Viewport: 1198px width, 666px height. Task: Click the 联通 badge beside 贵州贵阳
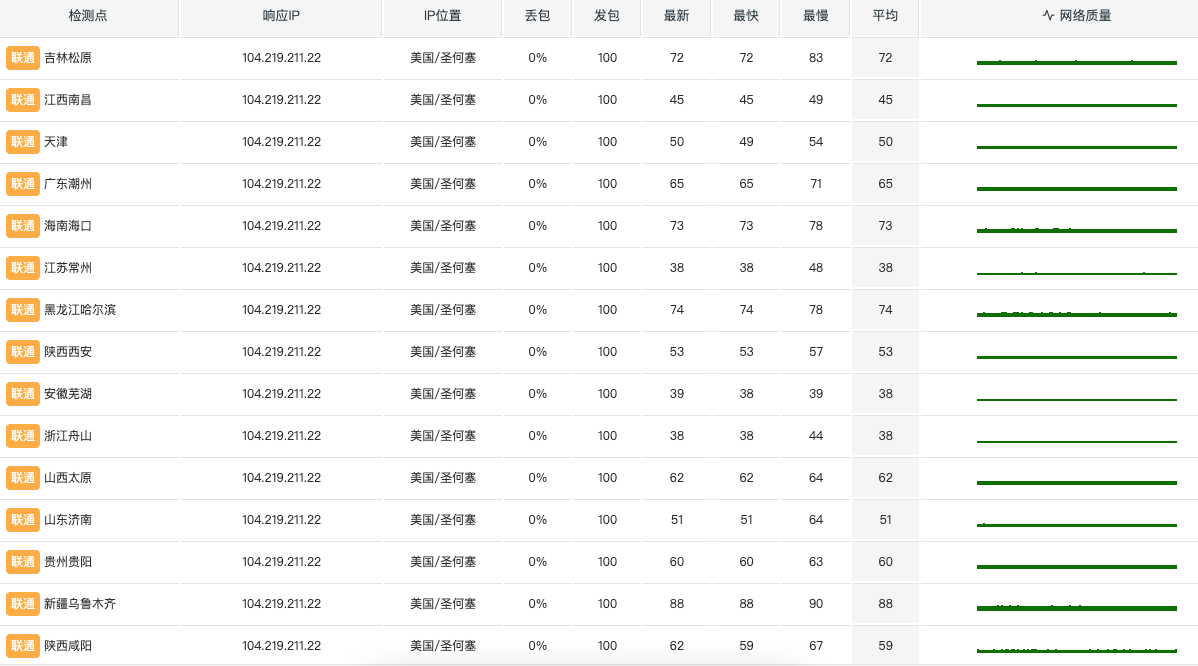(x=23, y=562)
